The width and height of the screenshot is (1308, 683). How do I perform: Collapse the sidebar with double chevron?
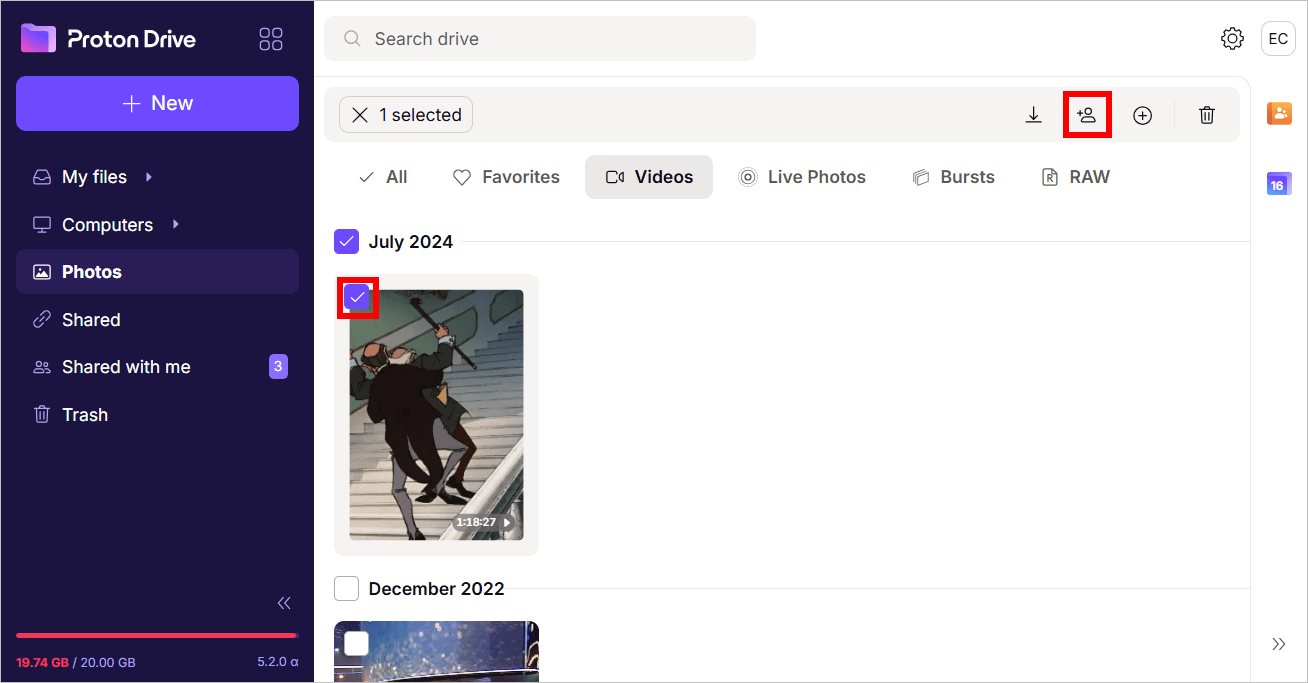[284, 603]
